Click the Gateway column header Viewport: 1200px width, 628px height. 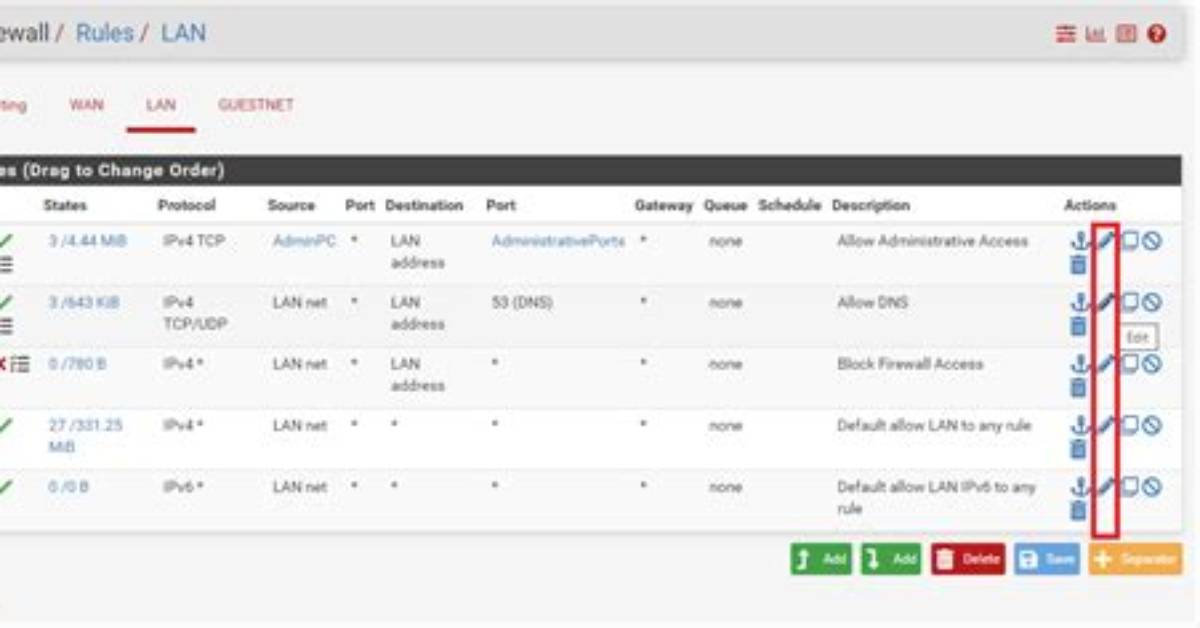[x=663, y=205]
